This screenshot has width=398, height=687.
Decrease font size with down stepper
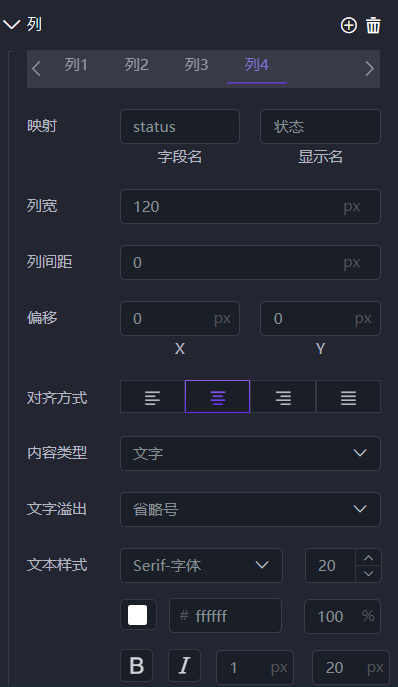click(369, 574)
